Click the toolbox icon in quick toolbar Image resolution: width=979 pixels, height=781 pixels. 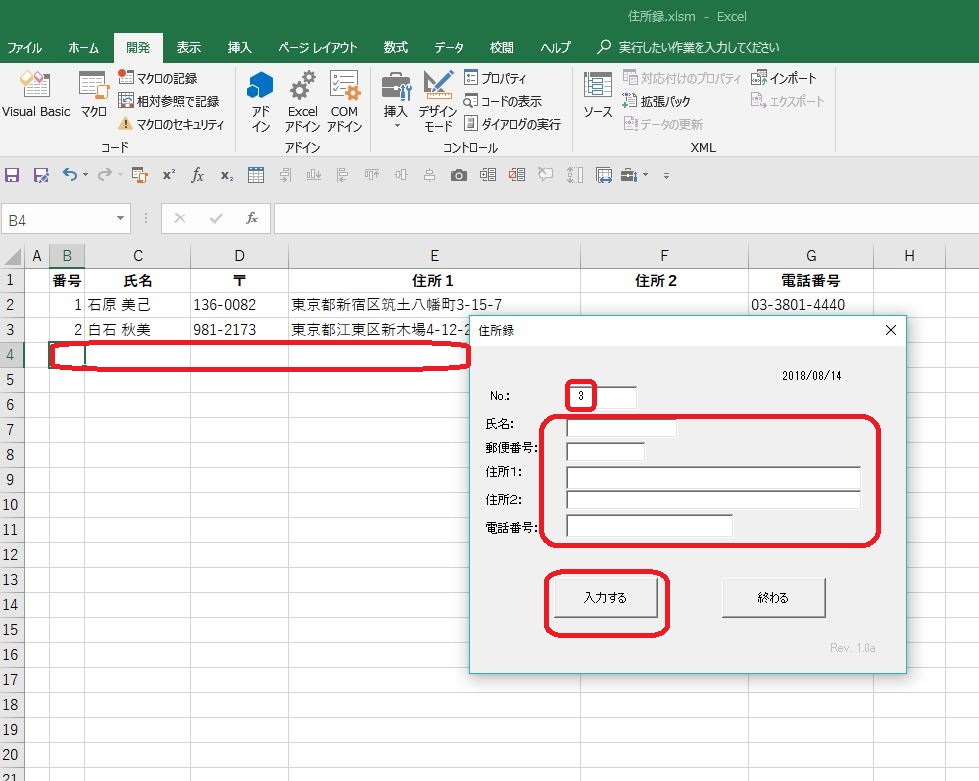coord(629,175)
